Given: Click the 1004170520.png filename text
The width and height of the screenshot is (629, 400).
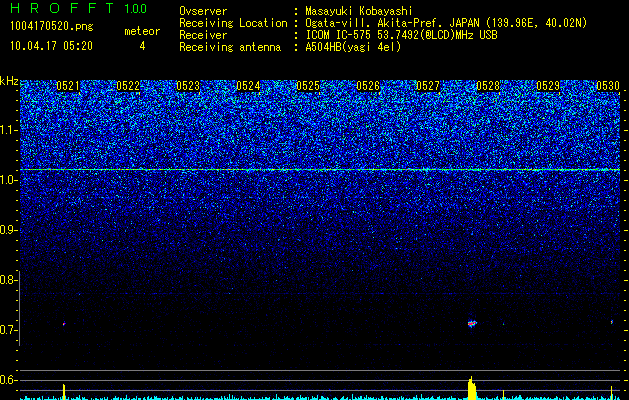Looking at the screenshot, I should coord(52,26).
